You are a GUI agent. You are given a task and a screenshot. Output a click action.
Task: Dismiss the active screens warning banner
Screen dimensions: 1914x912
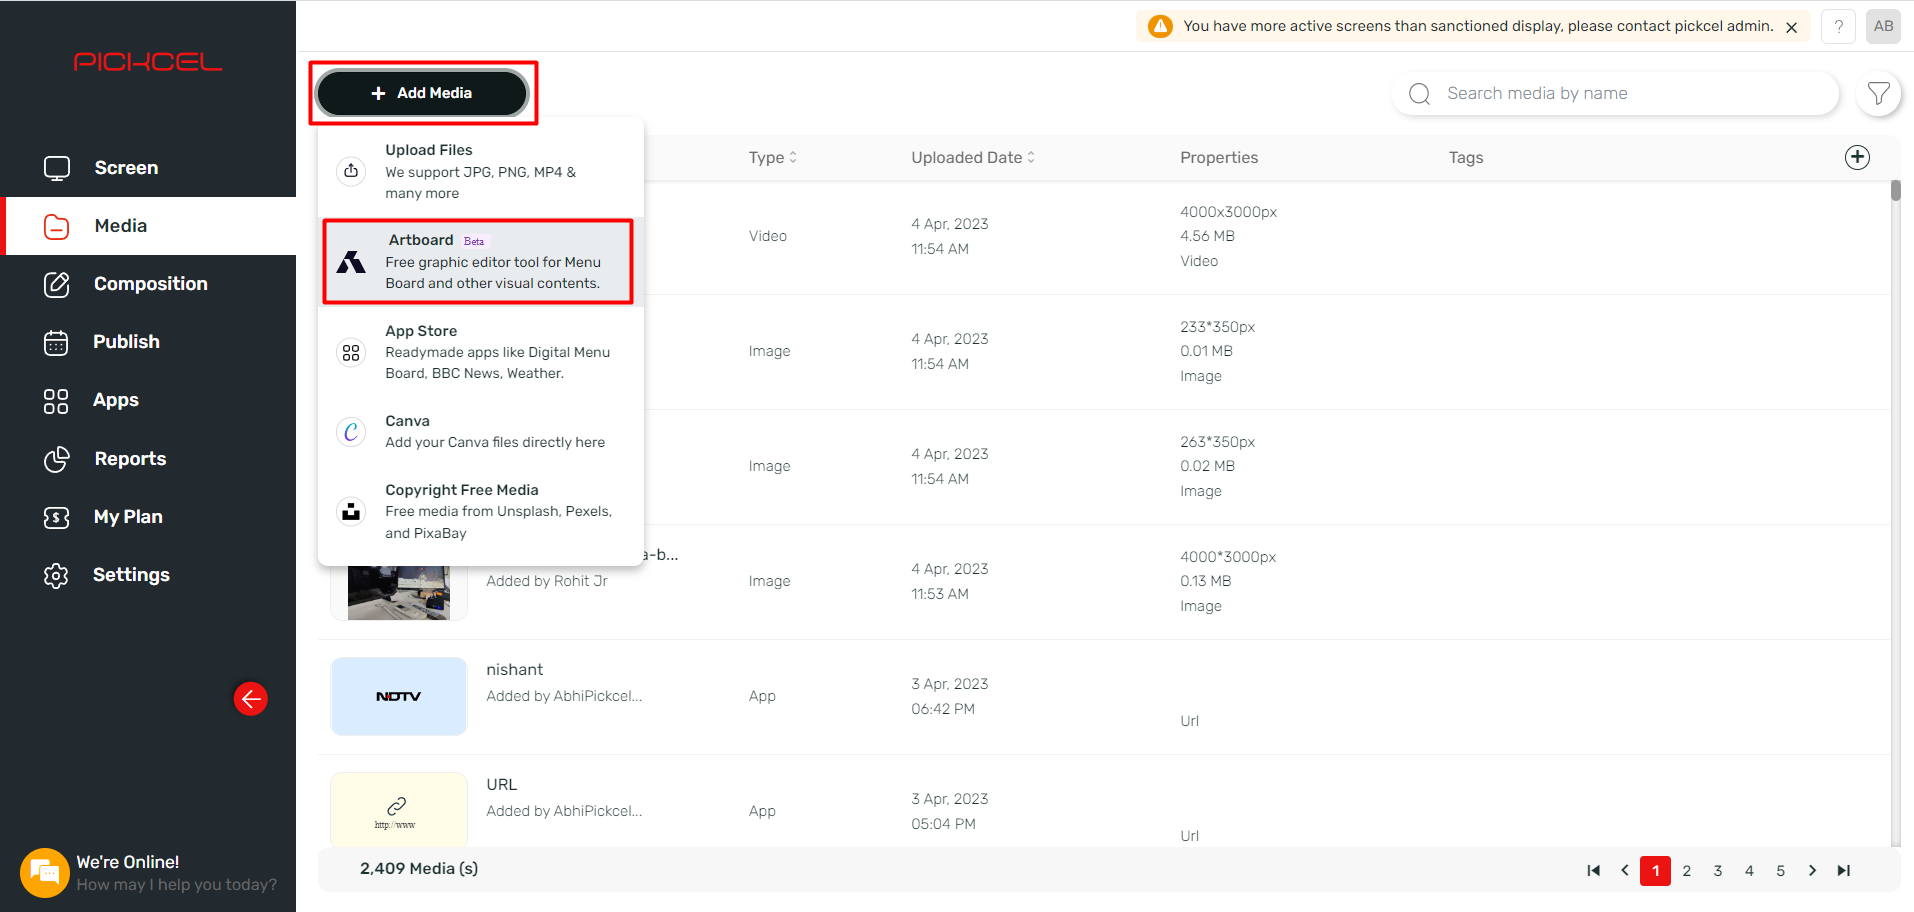click(1792, 27)
